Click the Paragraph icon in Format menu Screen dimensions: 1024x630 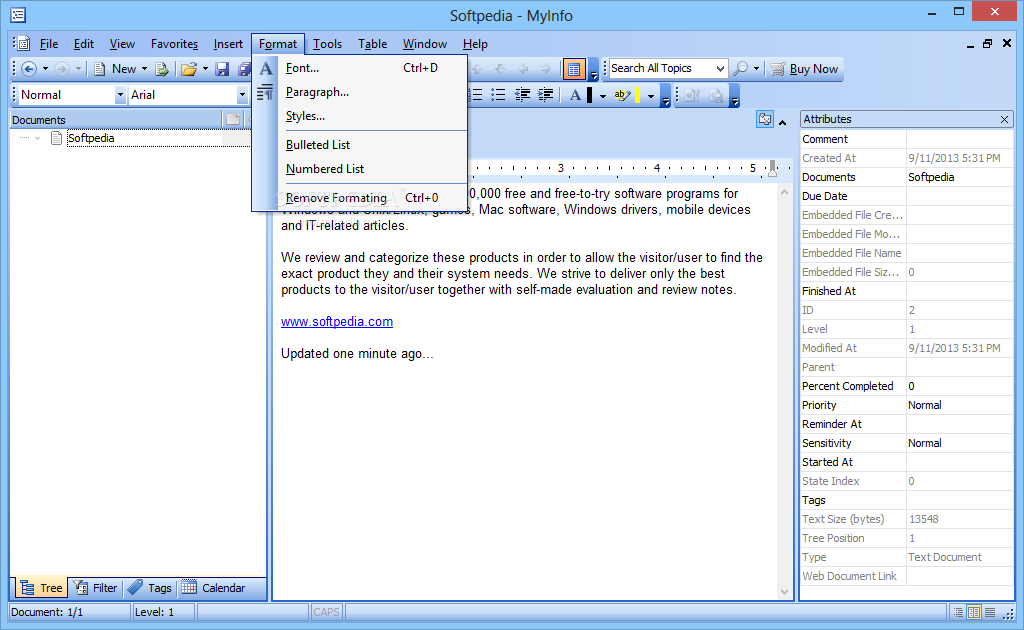click(x=265, y=92)
